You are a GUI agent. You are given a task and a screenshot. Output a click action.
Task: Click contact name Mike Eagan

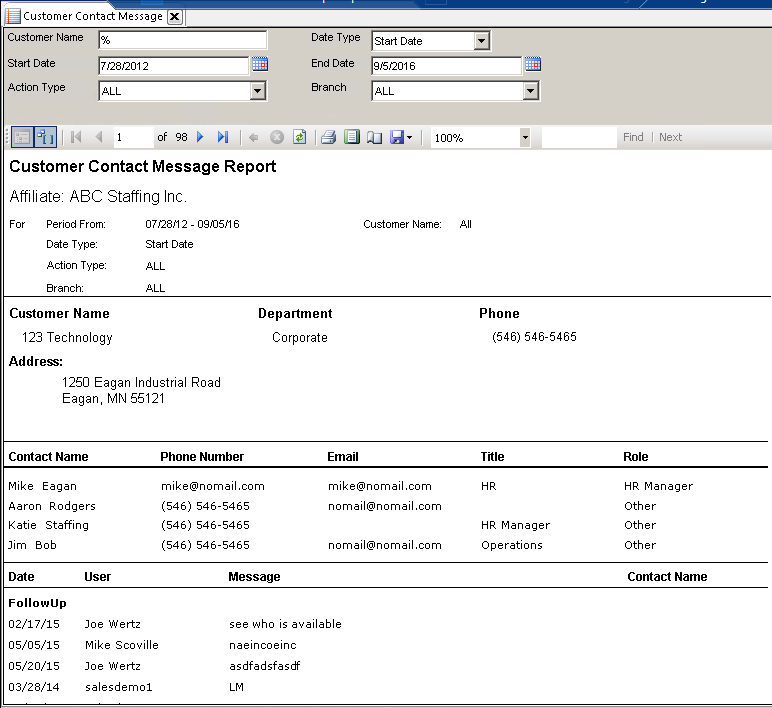click(x=42, y=486)
